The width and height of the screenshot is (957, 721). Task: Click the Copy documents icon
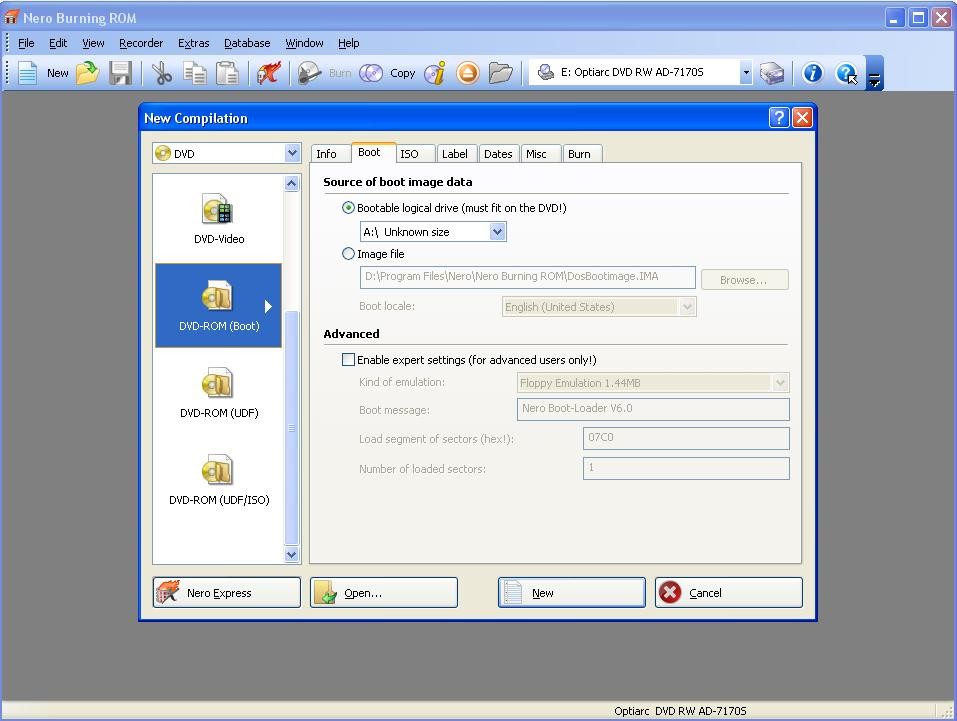click(x=195, y=73)
